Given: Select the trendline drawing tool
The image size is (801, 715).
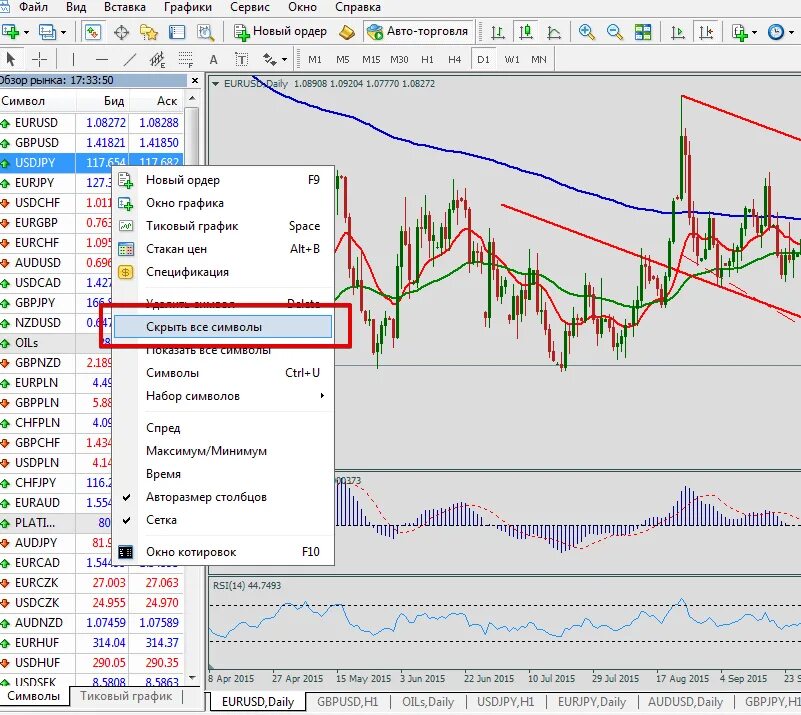Looking at the screenshot, I should click(130, 59).
